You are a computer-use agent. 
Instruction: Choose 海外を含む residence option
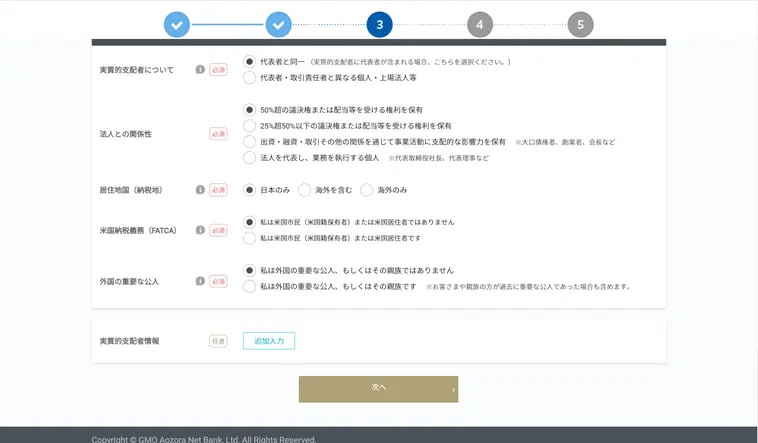tap(305, 190)
